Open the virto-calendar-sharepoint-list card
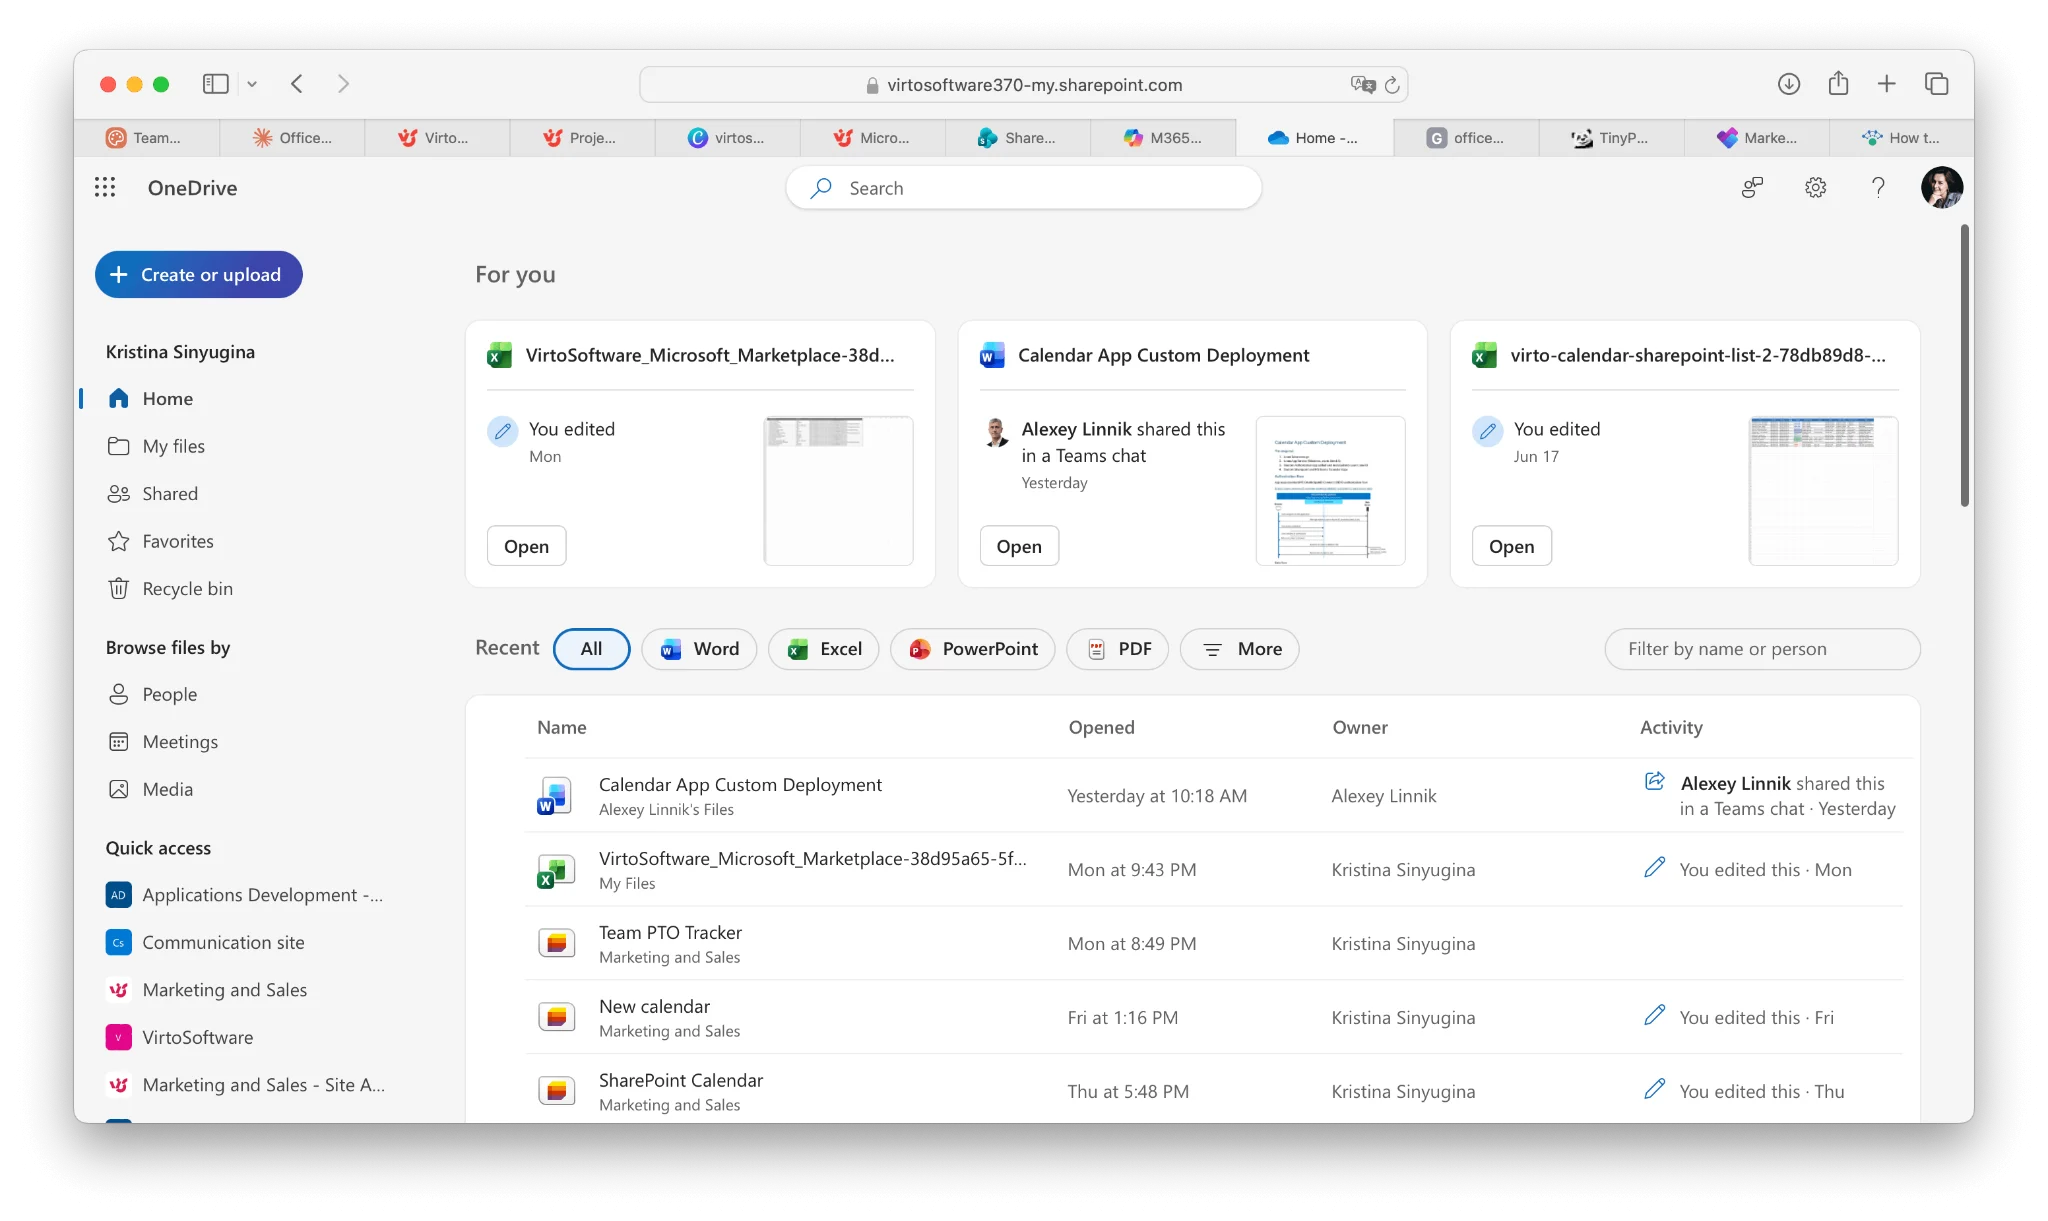The image size is (2048, 1221). [1511, 546]
